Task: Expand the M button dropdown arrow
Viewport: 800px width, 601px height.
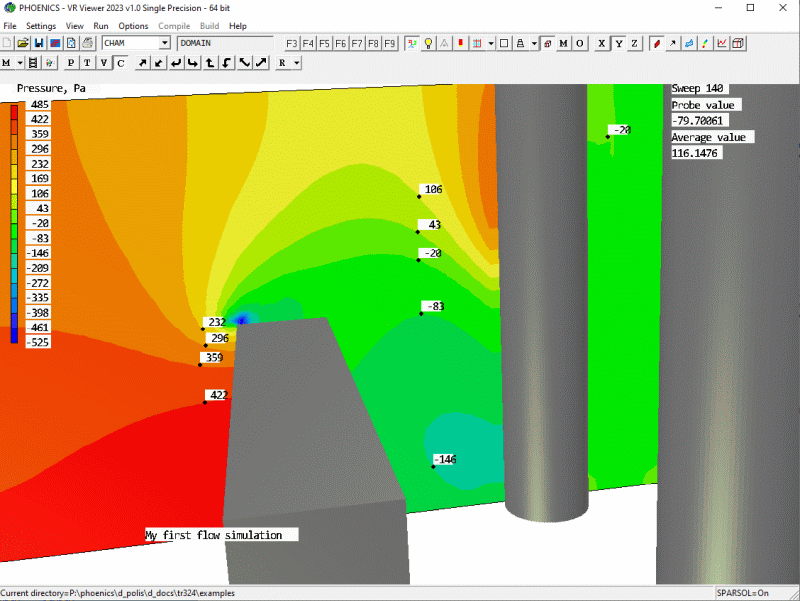Action: (x=20, y=63)
